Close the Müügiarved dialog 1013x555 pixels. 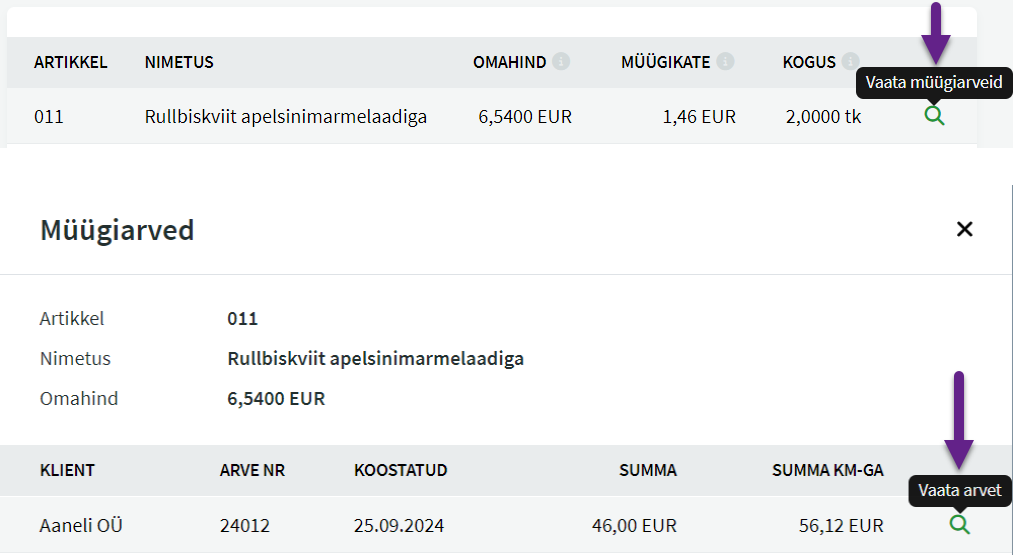(965, 229)
